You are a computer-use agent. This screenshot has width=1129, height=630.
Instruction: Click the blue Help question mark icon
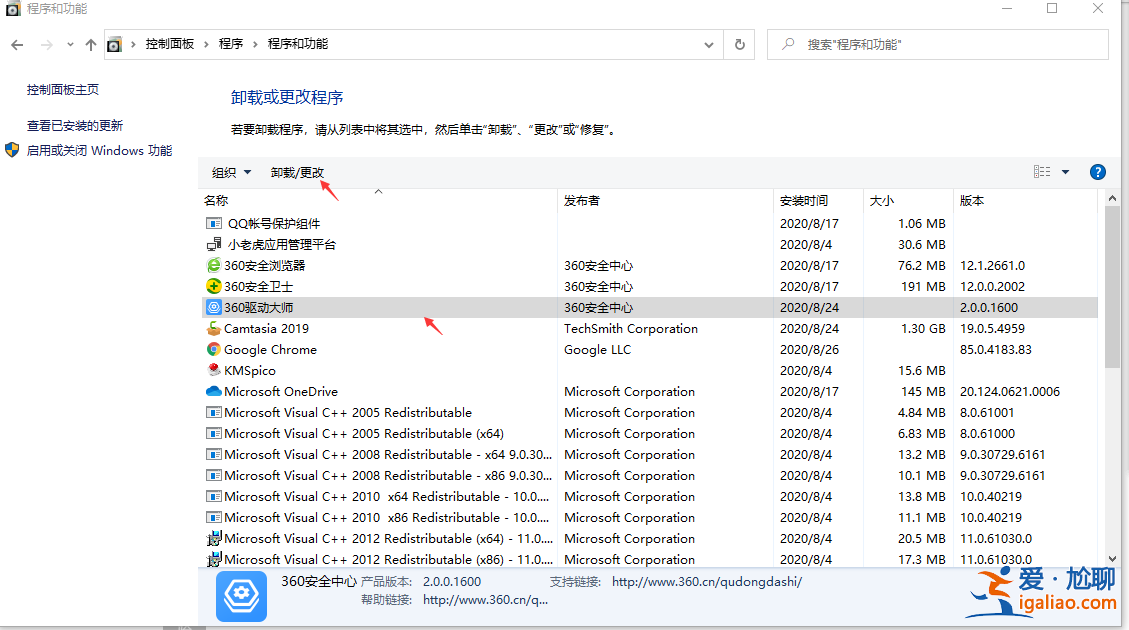tap(1097, 171)
